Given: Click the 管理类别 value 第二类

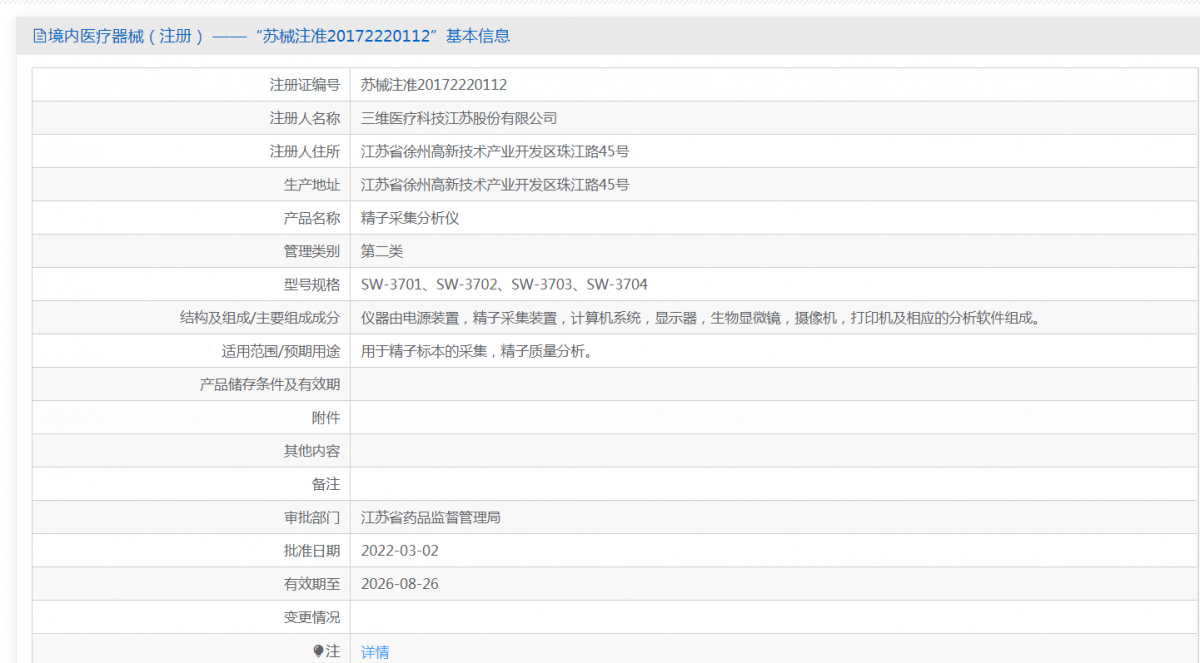Looking at the screenshot, I should point(382,251).
